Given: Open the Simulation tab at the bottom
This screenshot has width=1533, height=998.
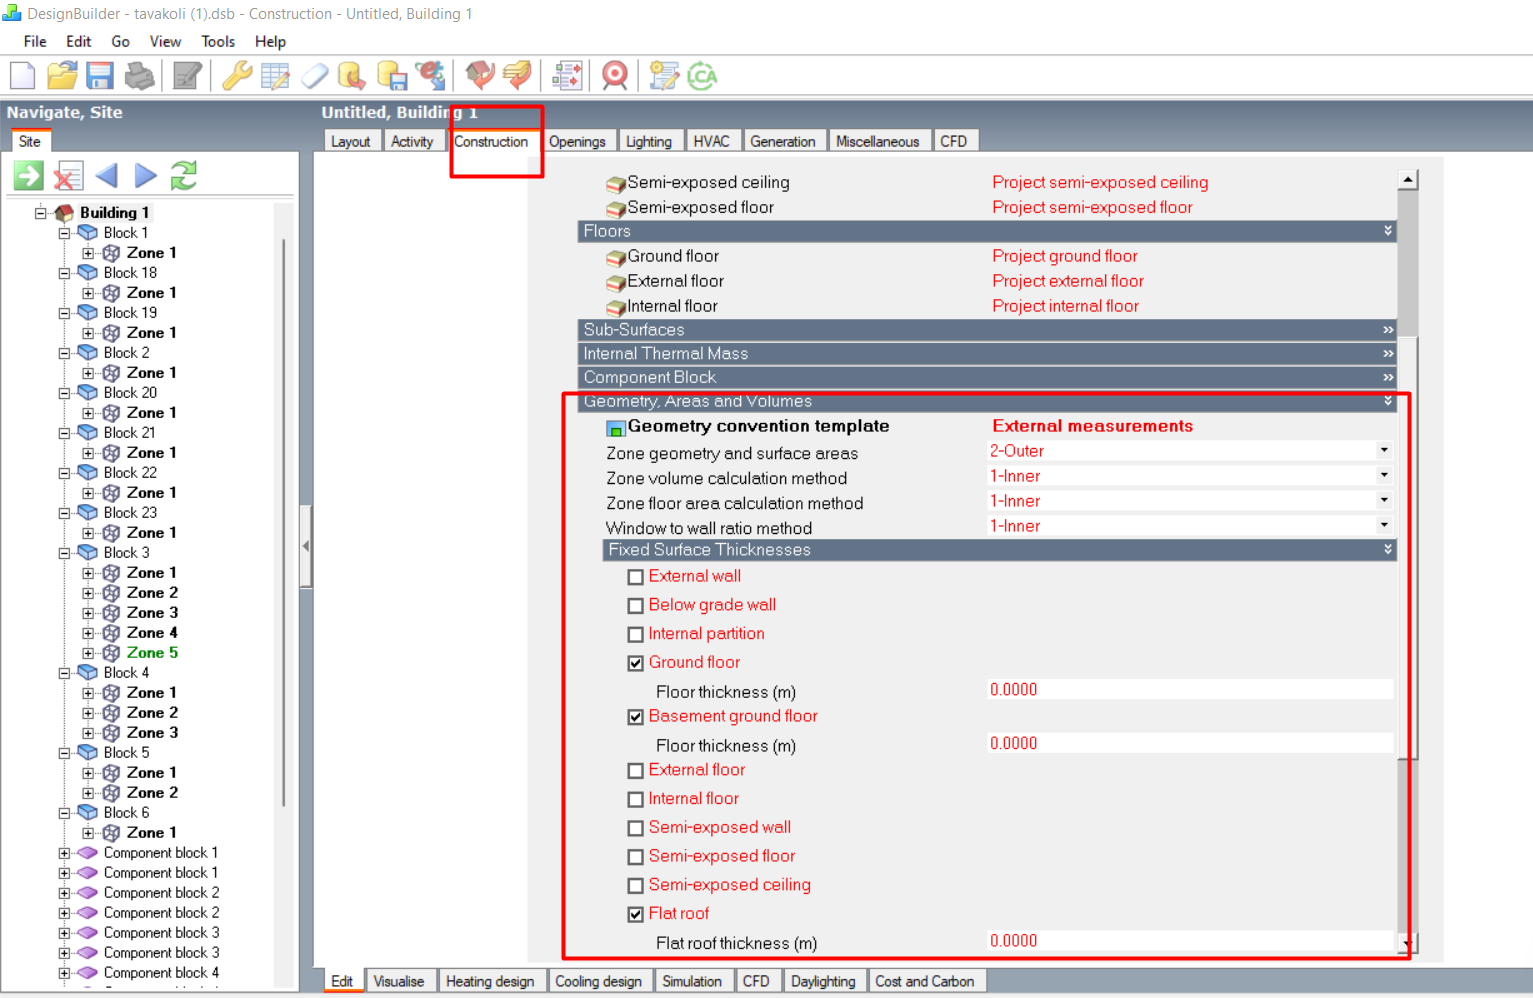Looking at the screenshot, I should [692, 981].
